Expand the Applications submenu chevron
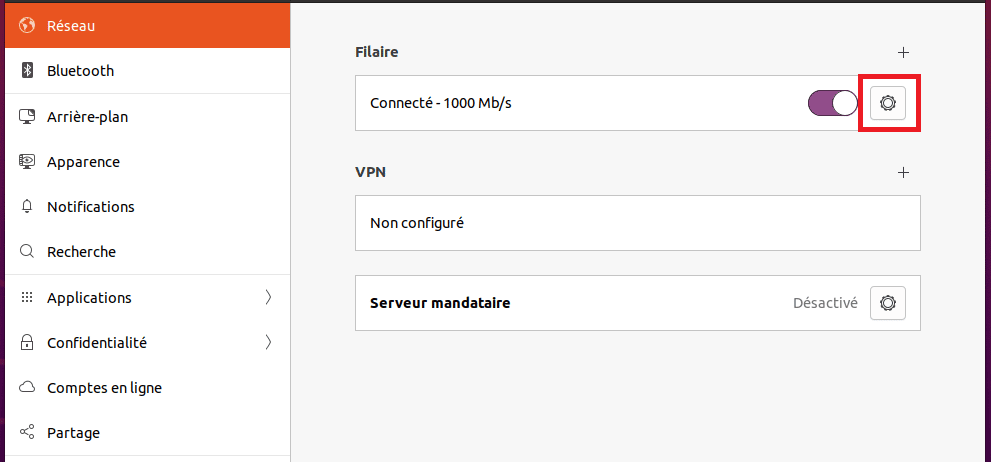This screenshot has height=462, width=991. [x=269, y=297]
